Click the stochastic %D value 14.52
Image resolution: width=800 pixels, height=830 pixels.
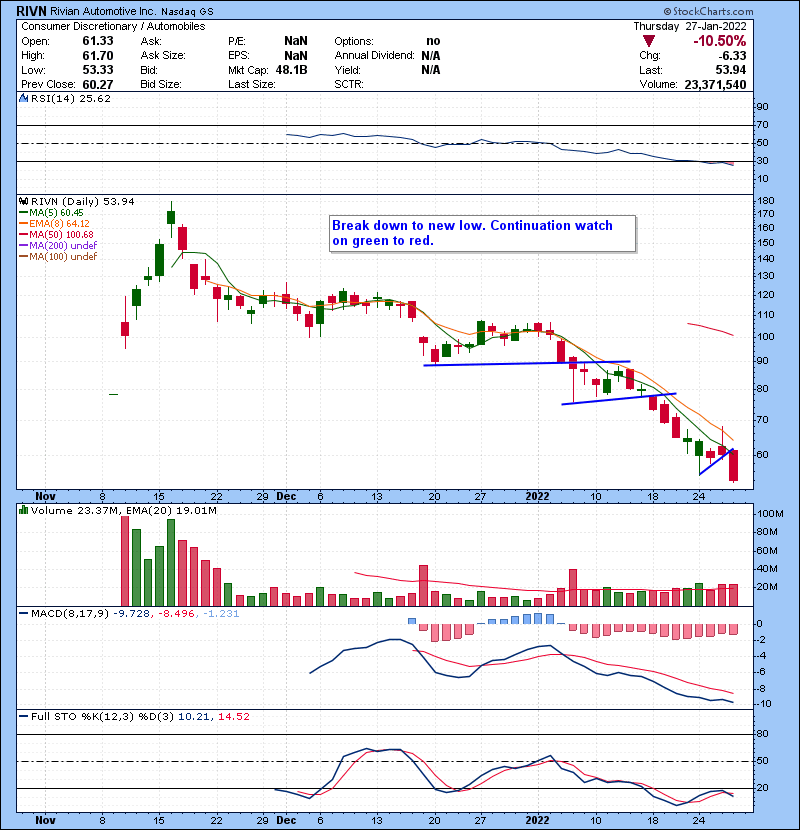[233, 717]
